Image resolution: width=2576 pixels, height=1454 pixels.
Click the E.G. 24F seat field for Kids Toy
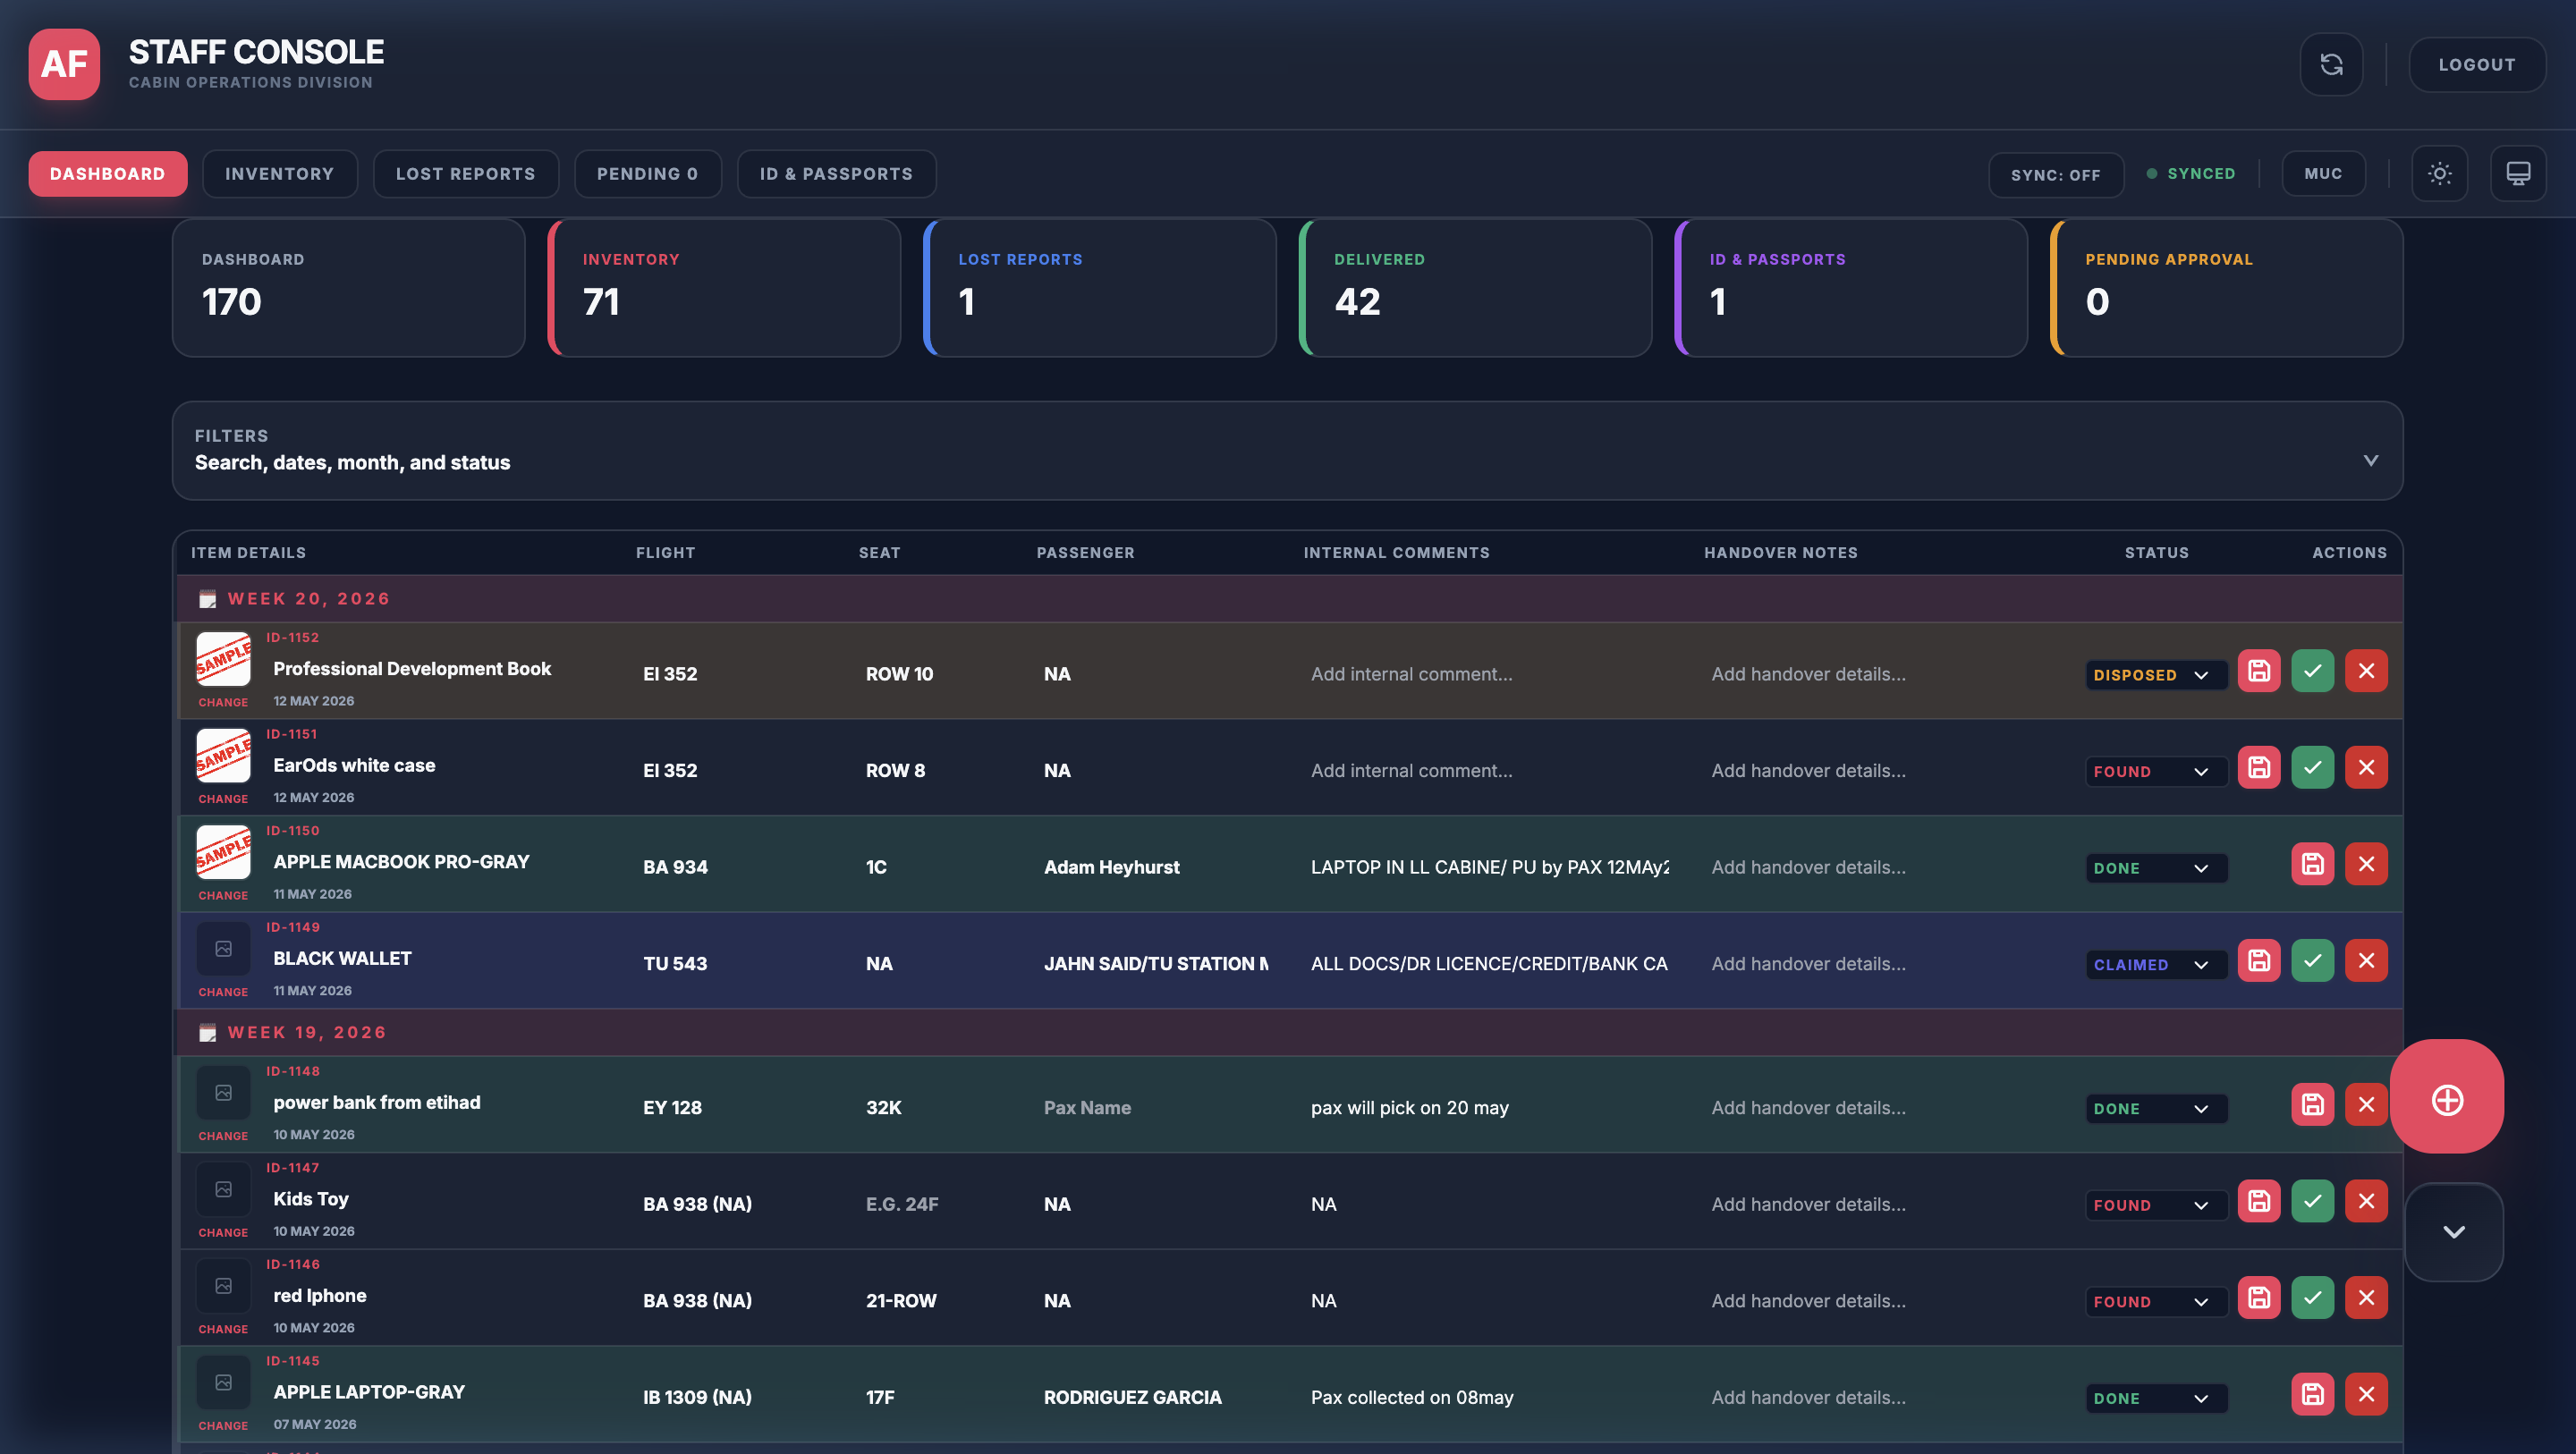[x=930, y=1205]
